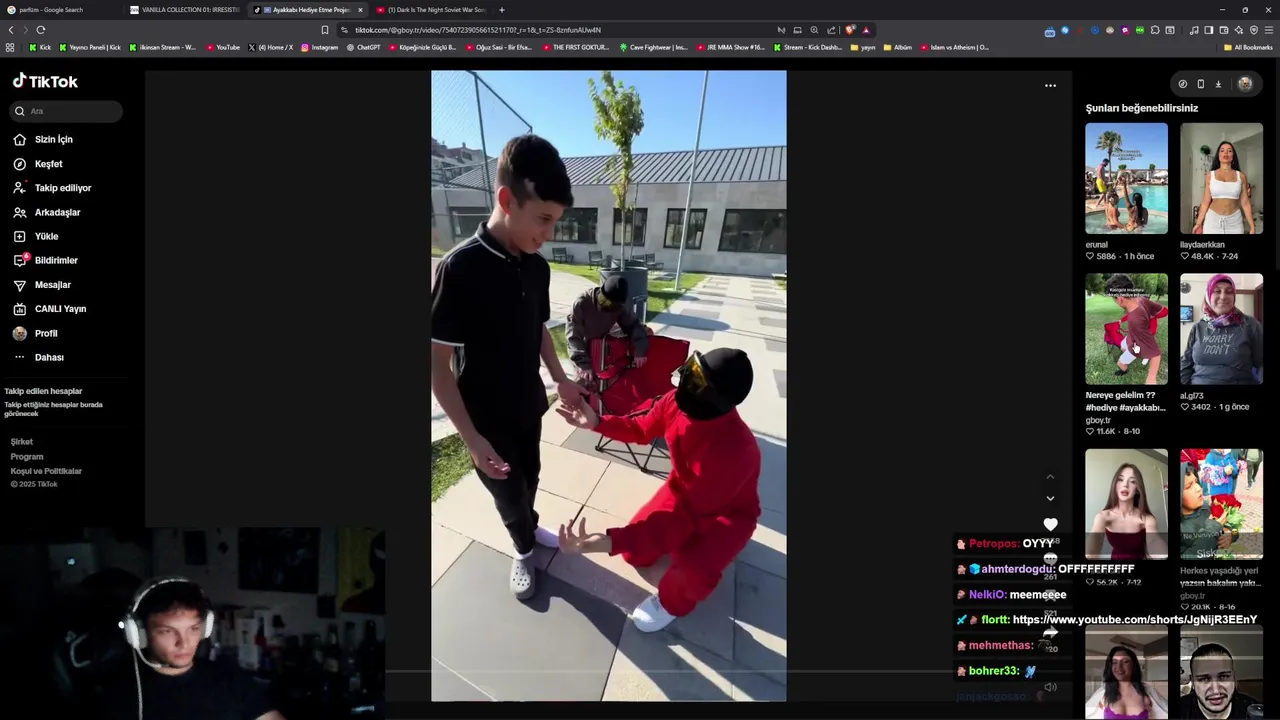This screenshot has width=1280, height=720.
Task: Click the tiktok.com address bar URL
Action: pos(478,30)
